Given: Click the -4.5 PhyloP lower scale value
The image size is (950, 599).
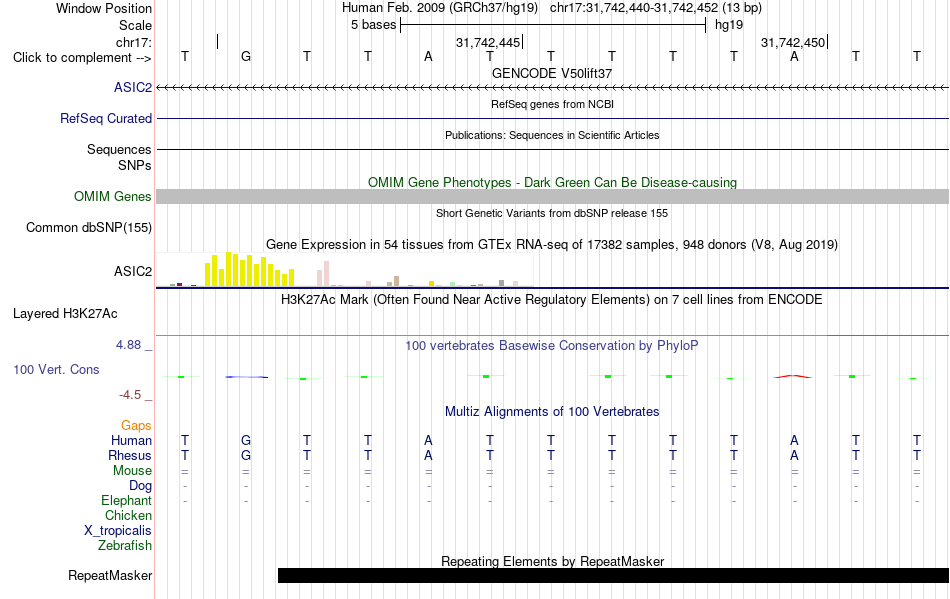Looking at the screenshot, I should tap(130, 395).
